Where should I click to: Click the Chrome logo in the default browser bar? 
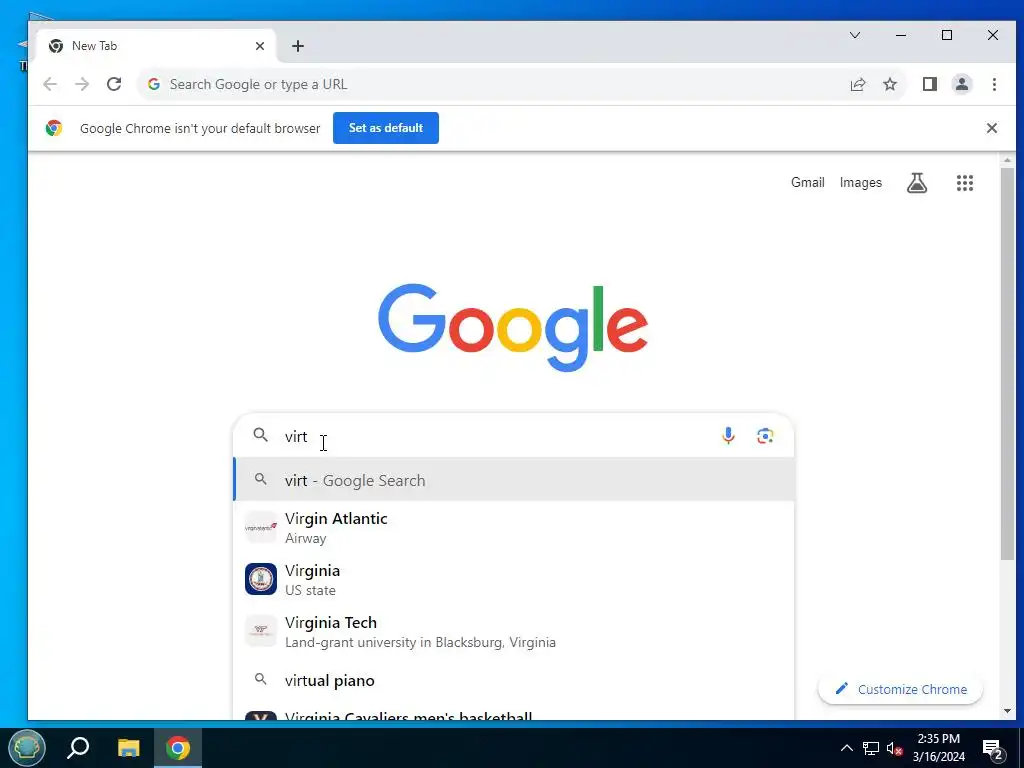pyautogui.click(x=54, y=128)
